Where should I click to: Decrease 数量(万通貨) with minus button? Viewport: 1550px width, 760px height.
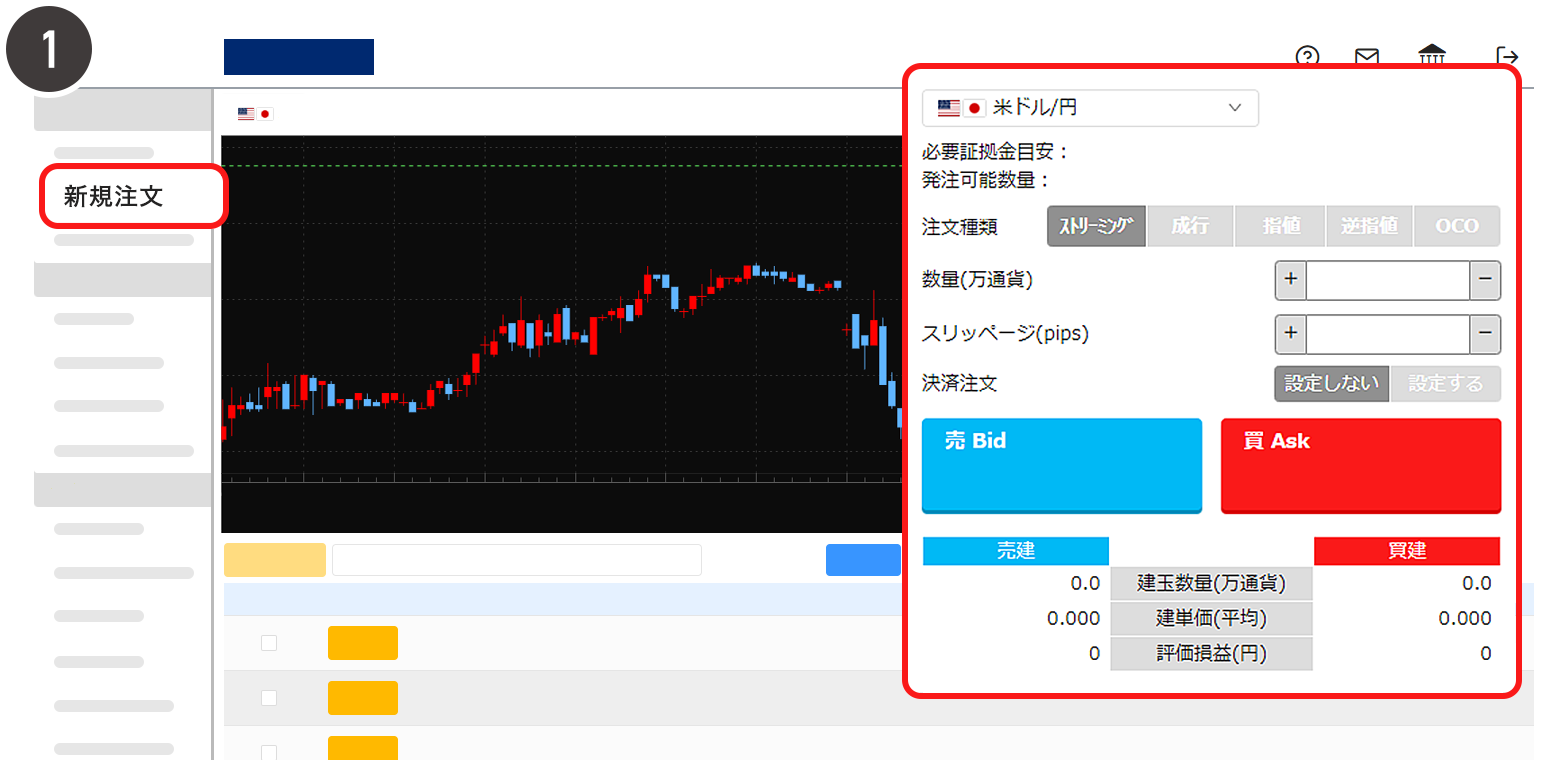pos(1485,280)
